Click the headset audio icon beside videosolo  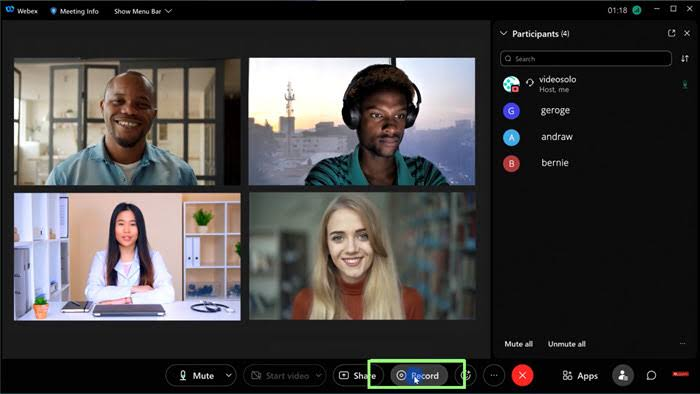(529, 83)
